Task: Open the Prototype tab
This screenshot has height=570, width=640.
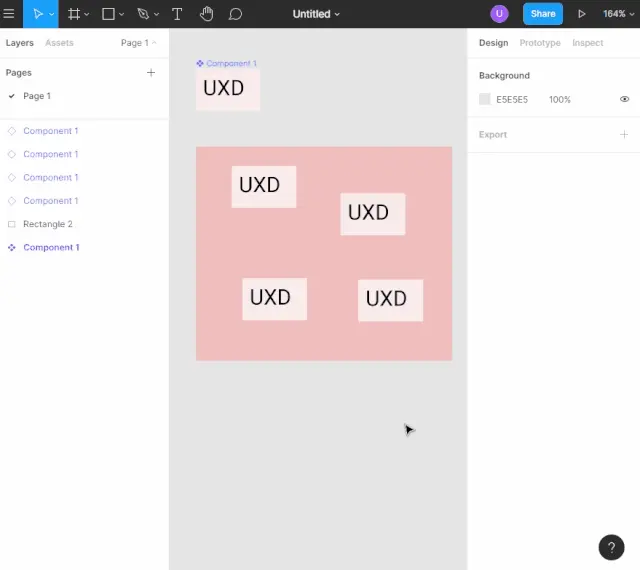Action: (540, 43)
